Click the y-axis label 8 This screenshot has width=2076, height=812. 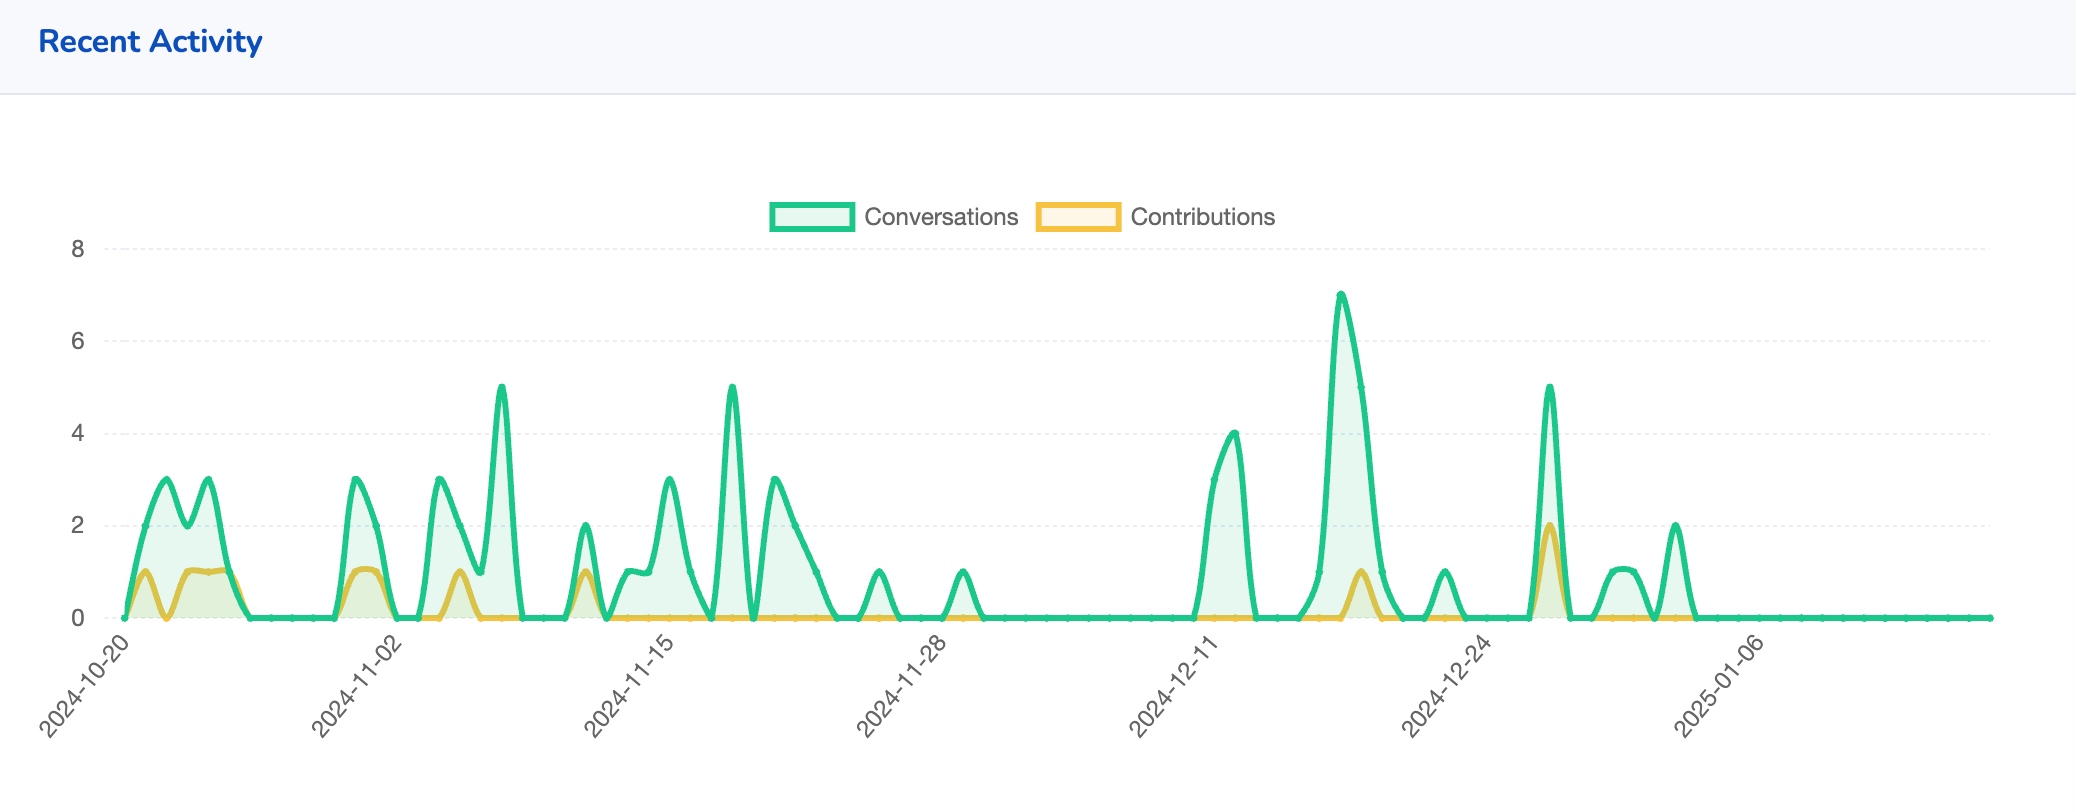(78, 249)
